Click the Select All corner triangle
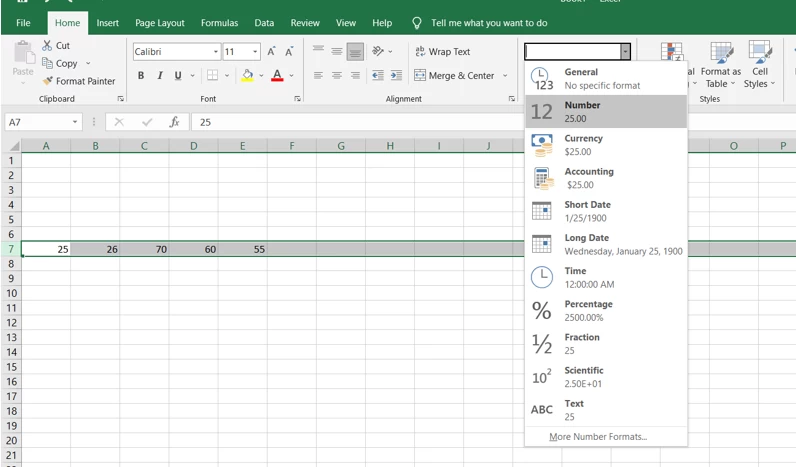This screenshot has width=796, height=467. point(14,146)
